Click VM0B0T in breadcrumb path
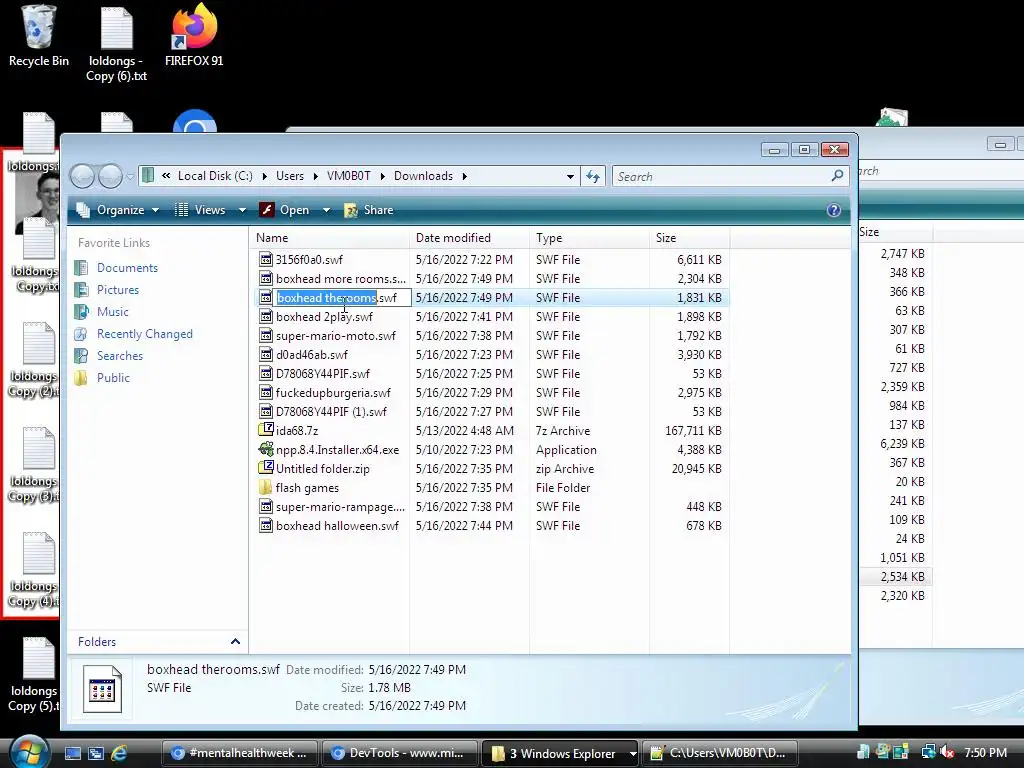Screen dimensions: 1024x768 tap(349, 176)
